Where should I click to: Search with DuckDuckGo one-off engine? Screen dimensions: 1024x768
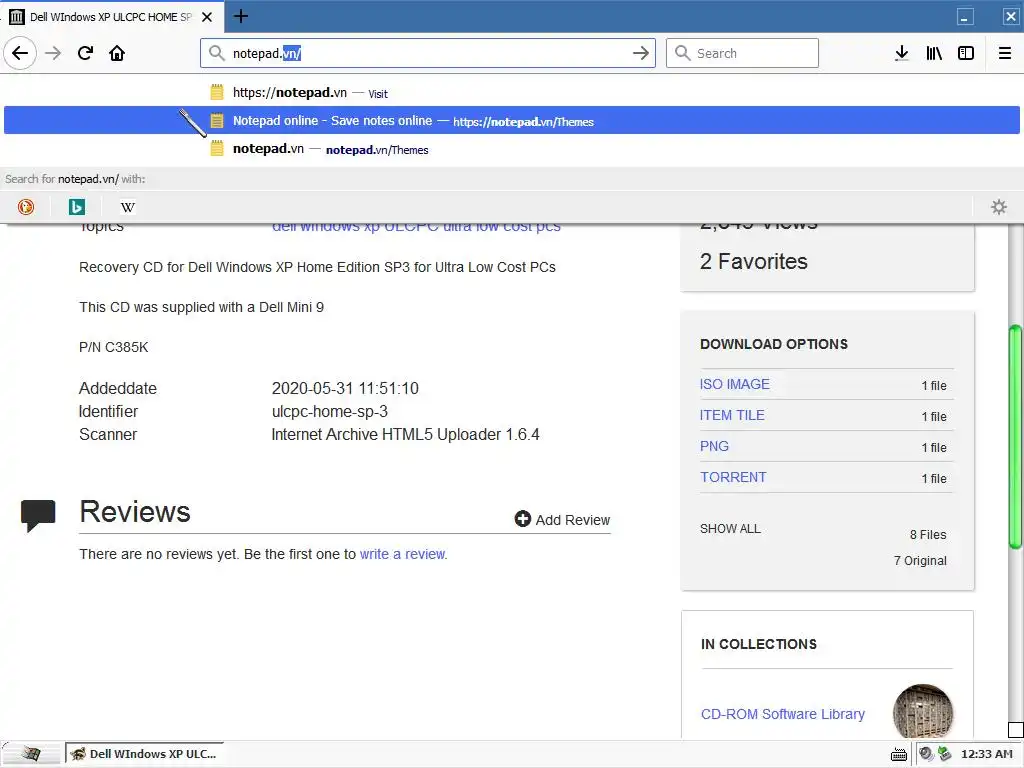point(26,207)
